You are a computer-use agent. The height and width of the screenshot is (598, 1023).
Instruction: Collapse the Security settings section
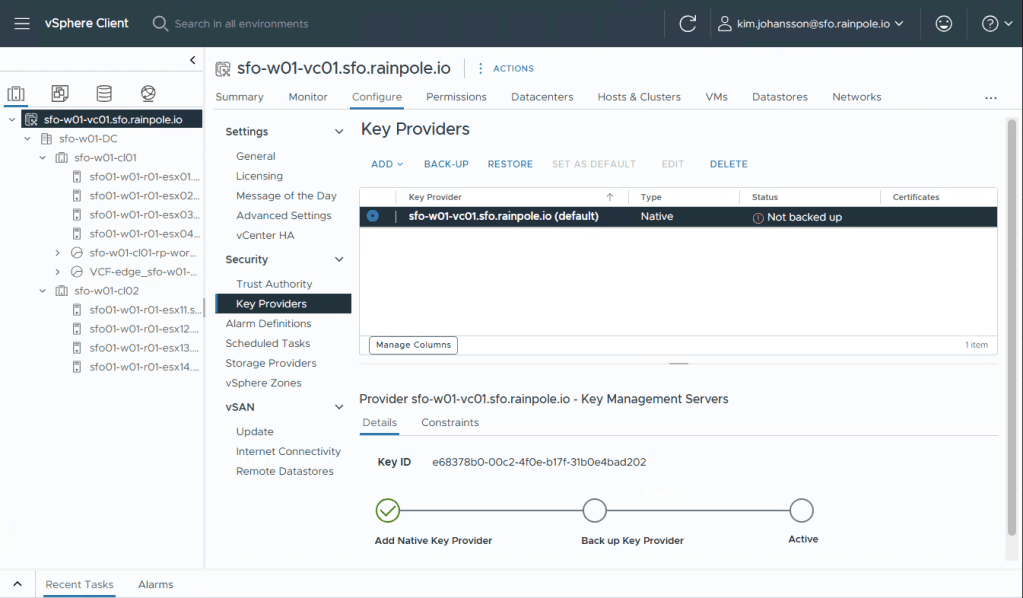pos(339,260)
